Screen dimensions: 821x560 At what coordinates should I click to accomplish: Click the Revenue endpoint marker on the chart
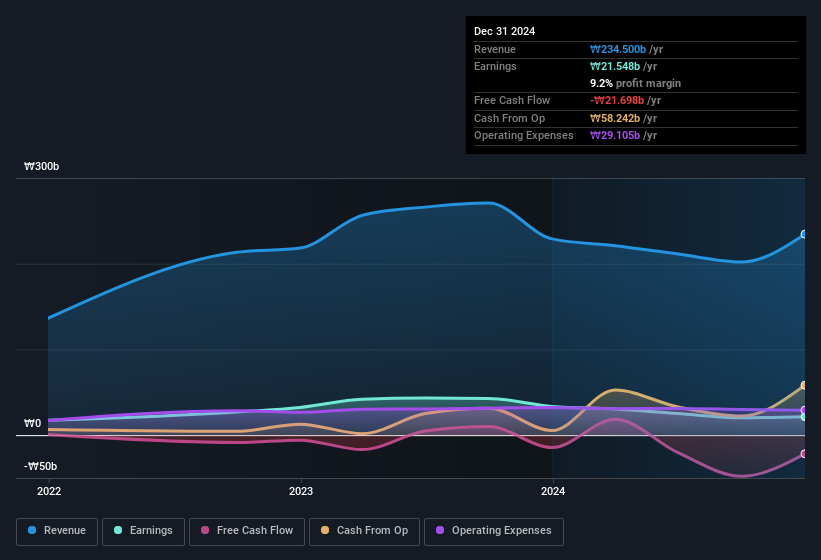(804, 234)
